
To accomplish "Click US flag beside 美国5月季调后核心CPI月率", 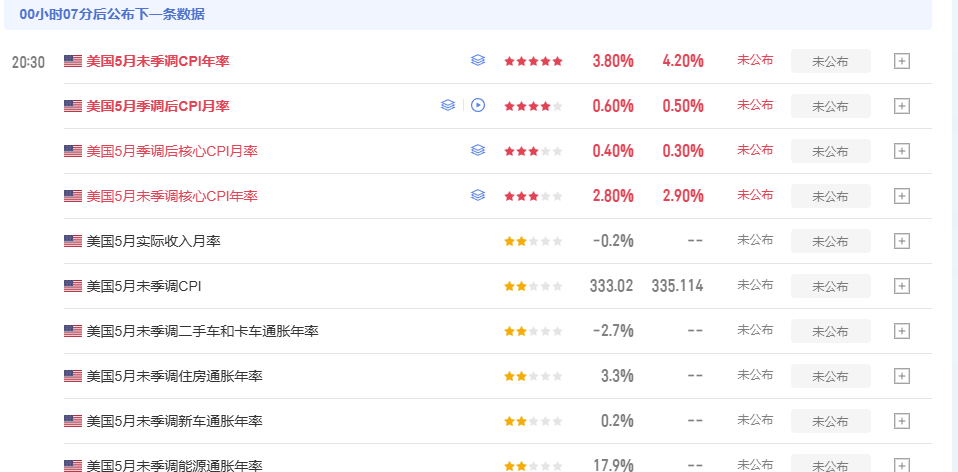I will (x=73, y=151).
